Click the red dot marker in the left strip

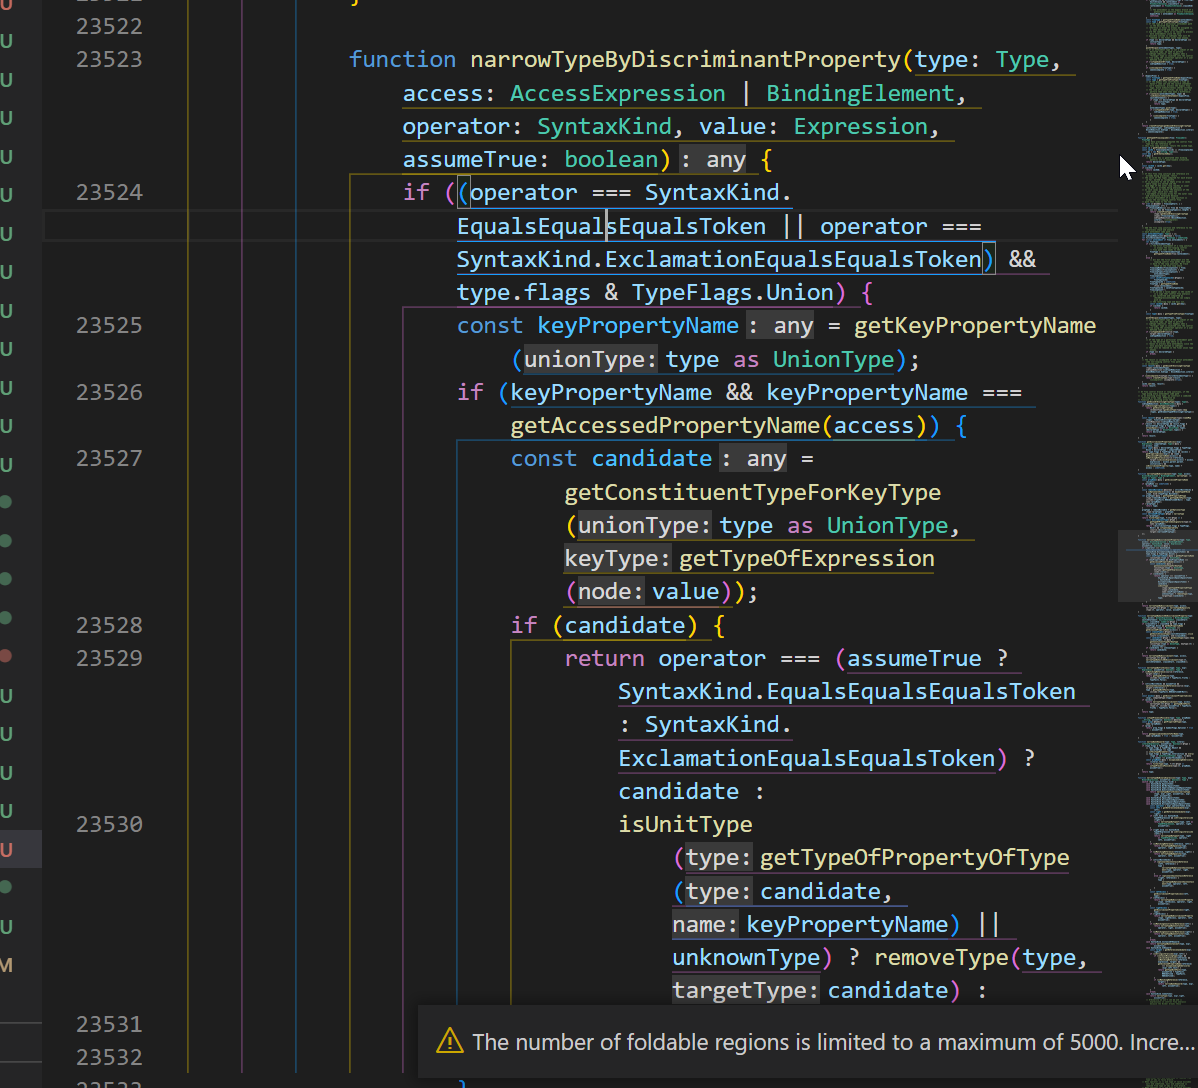tap(7, 656)
